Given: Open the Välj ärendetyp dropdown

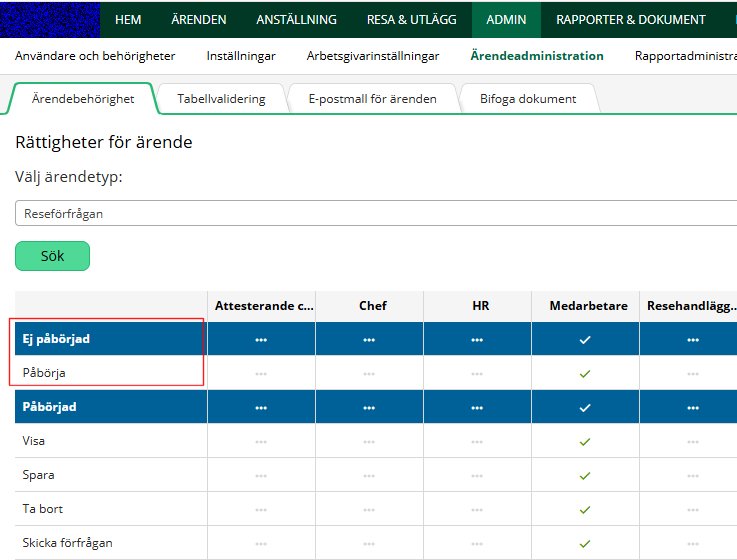Looking at the screenshot, I should click(376, 213).
